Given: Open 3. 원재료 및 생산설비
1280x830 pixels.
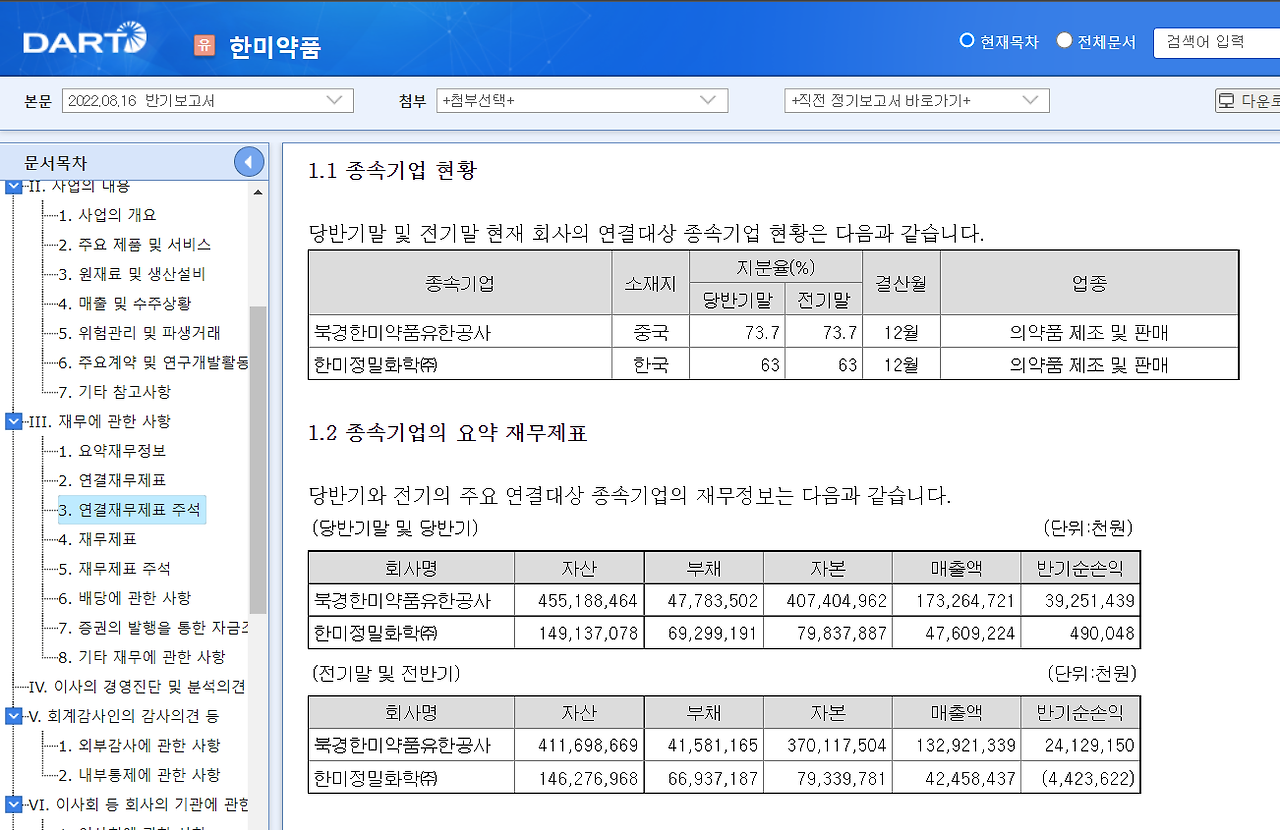Looking at the screenshot, I should tap(132, 274).
